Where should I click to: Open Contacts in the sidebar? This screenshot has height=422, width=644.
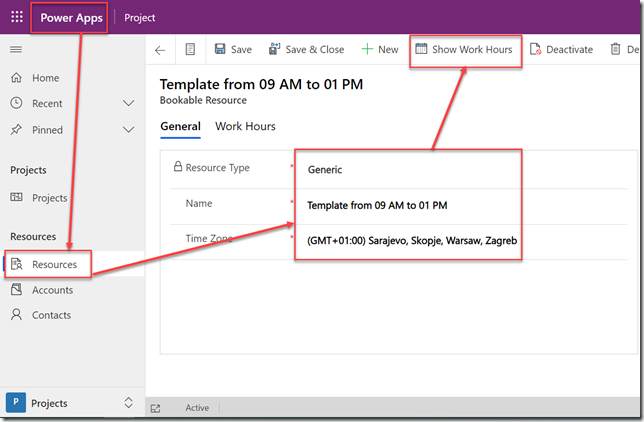click(x=51, y=315)
